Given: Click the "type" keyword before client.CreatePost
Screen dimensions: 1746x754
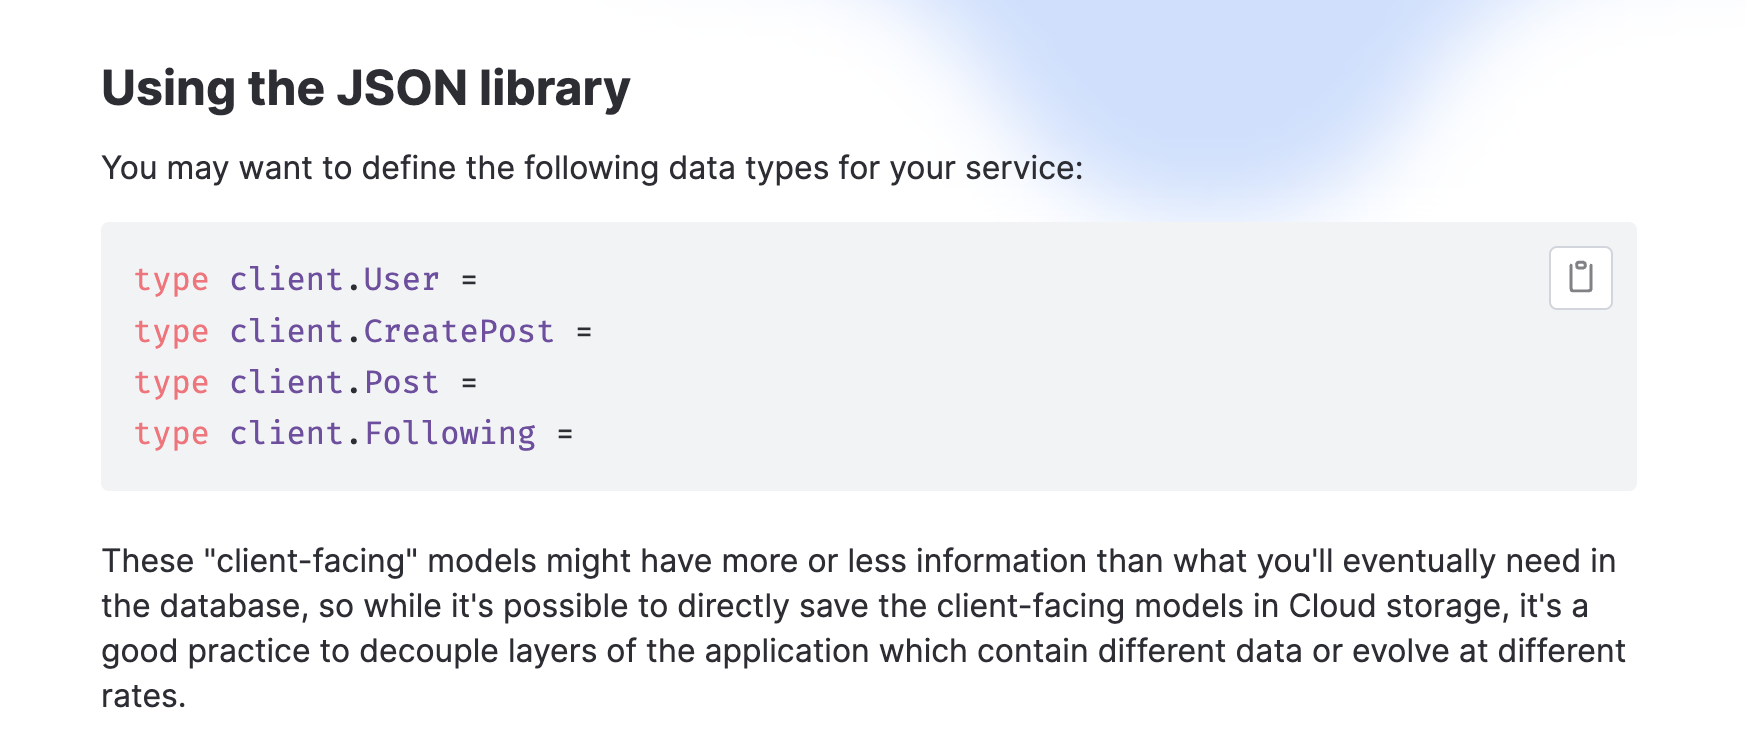Looking at the screenshot, I should [x=172, y=332].
